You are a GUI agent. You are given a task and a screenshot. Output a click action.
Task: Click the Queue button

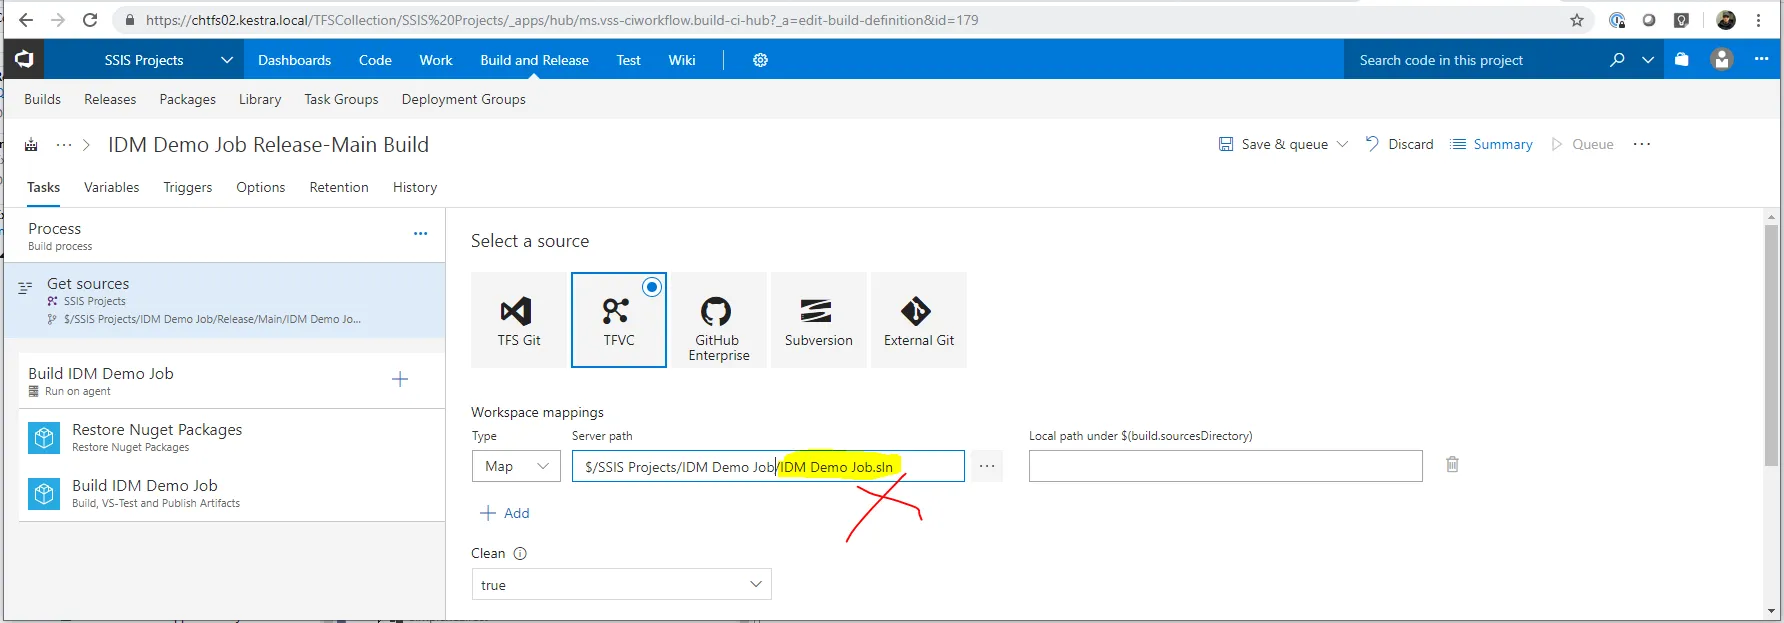point(1582,144)
